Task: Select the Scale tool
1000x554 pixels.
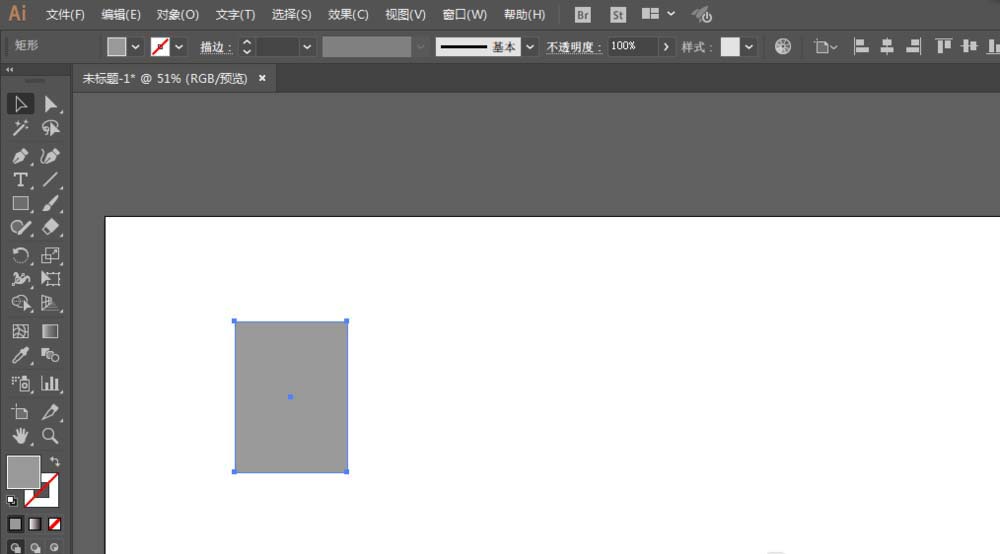Action: click(x=50, y=255)
